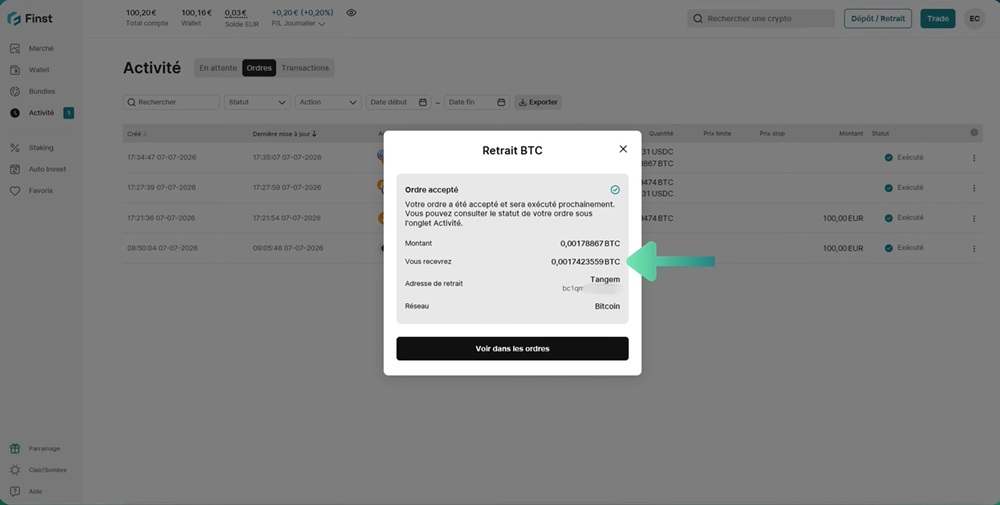This screenshot has width=1000, height=505.
Task: Switch to En attente tab
Action: point(217,68)
